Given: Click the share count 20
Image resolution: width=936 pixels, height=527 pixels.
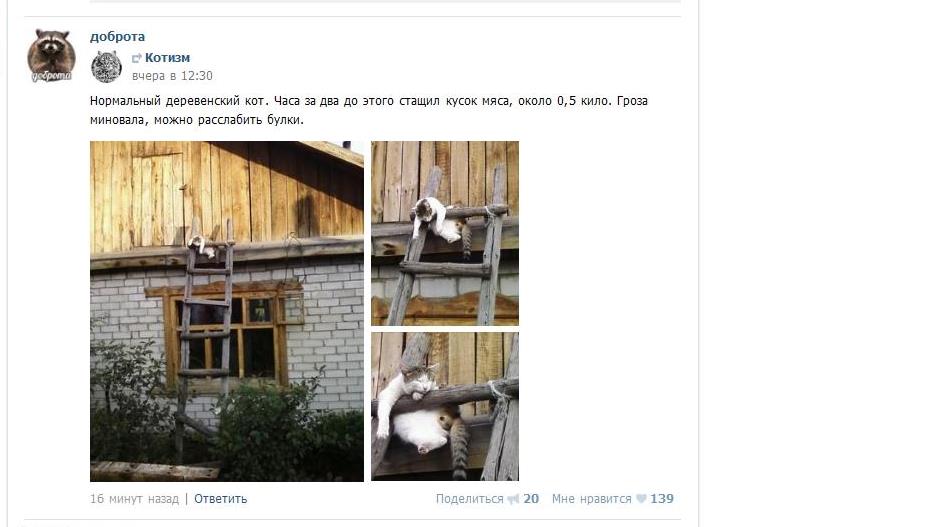Looking at the screenshot, I should (x=531, y=498).
